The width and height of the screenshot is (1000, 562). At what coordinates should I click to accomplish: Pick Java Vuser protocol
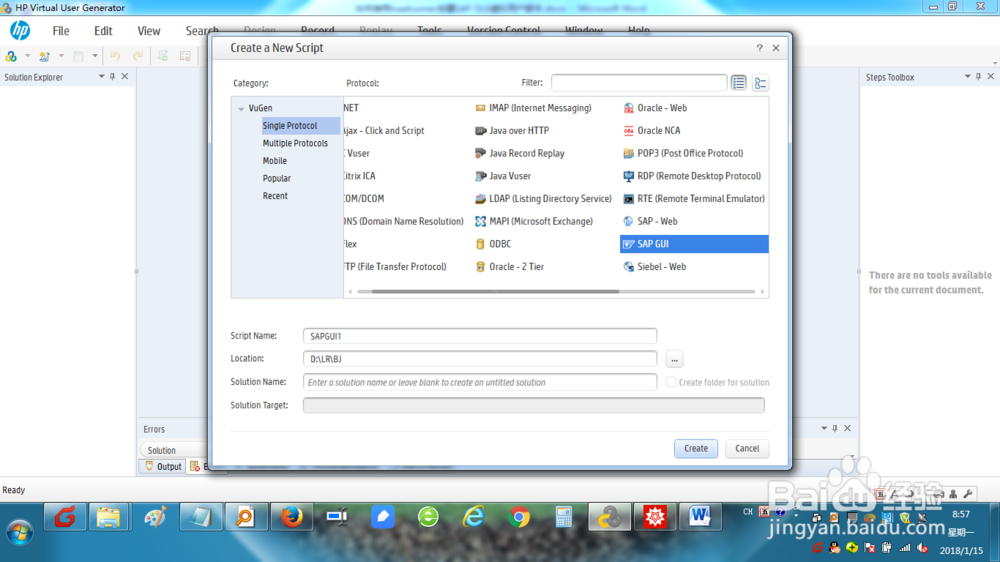click(503, 176)
